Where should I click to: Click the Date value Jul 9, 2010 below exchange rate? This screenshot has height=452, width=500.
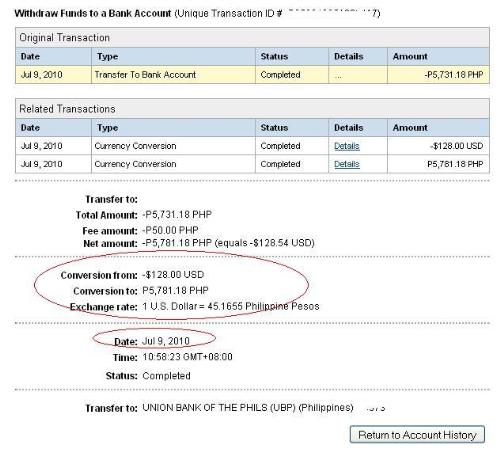(x=166, y=341)
